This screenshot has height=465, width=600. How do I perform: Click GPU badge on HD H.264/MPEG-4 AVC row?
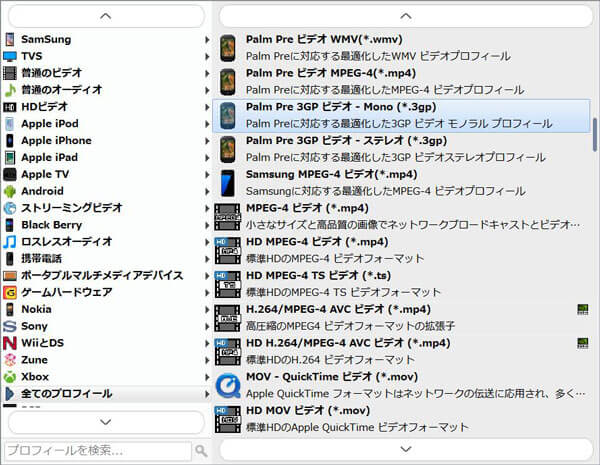pos(582,343)
